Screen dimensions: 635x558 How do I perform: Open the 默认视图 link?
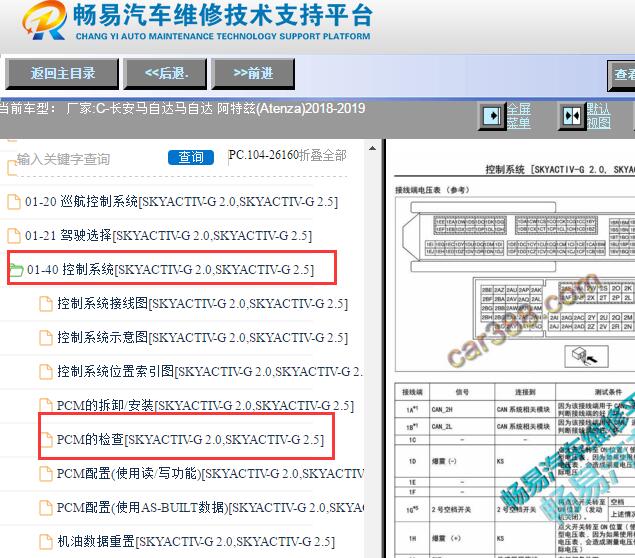click(x=598, y=116)
